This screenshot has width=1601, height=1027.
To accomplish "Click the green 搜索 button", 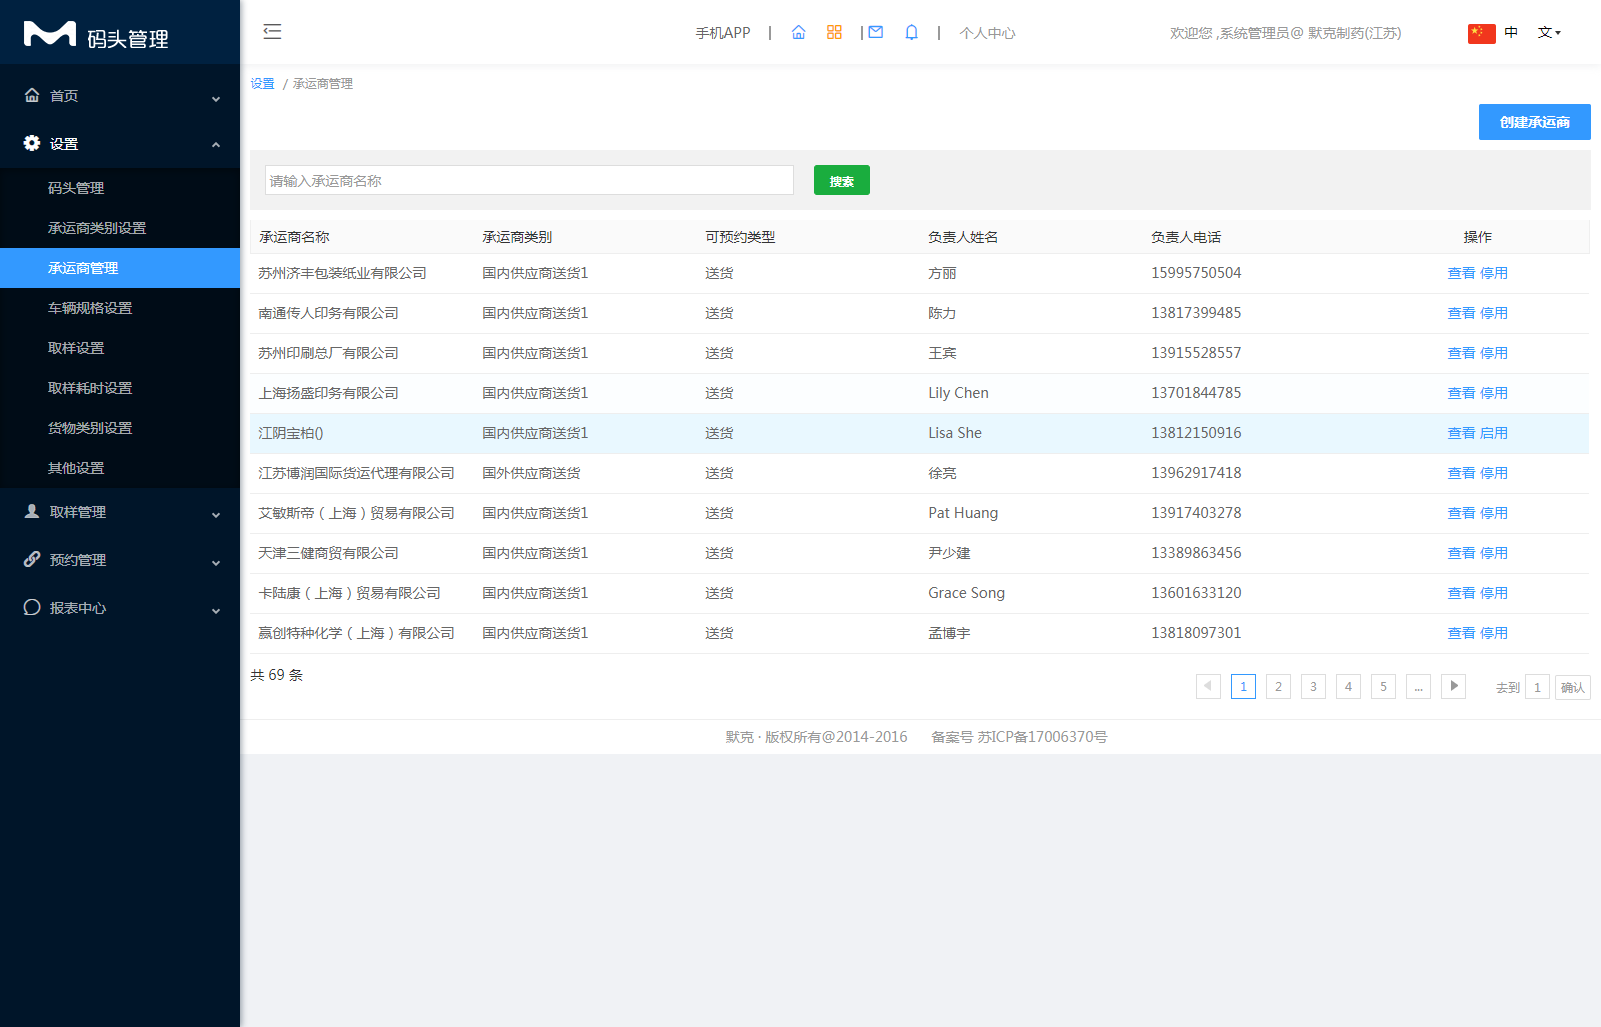I will (x=841, y=180).
